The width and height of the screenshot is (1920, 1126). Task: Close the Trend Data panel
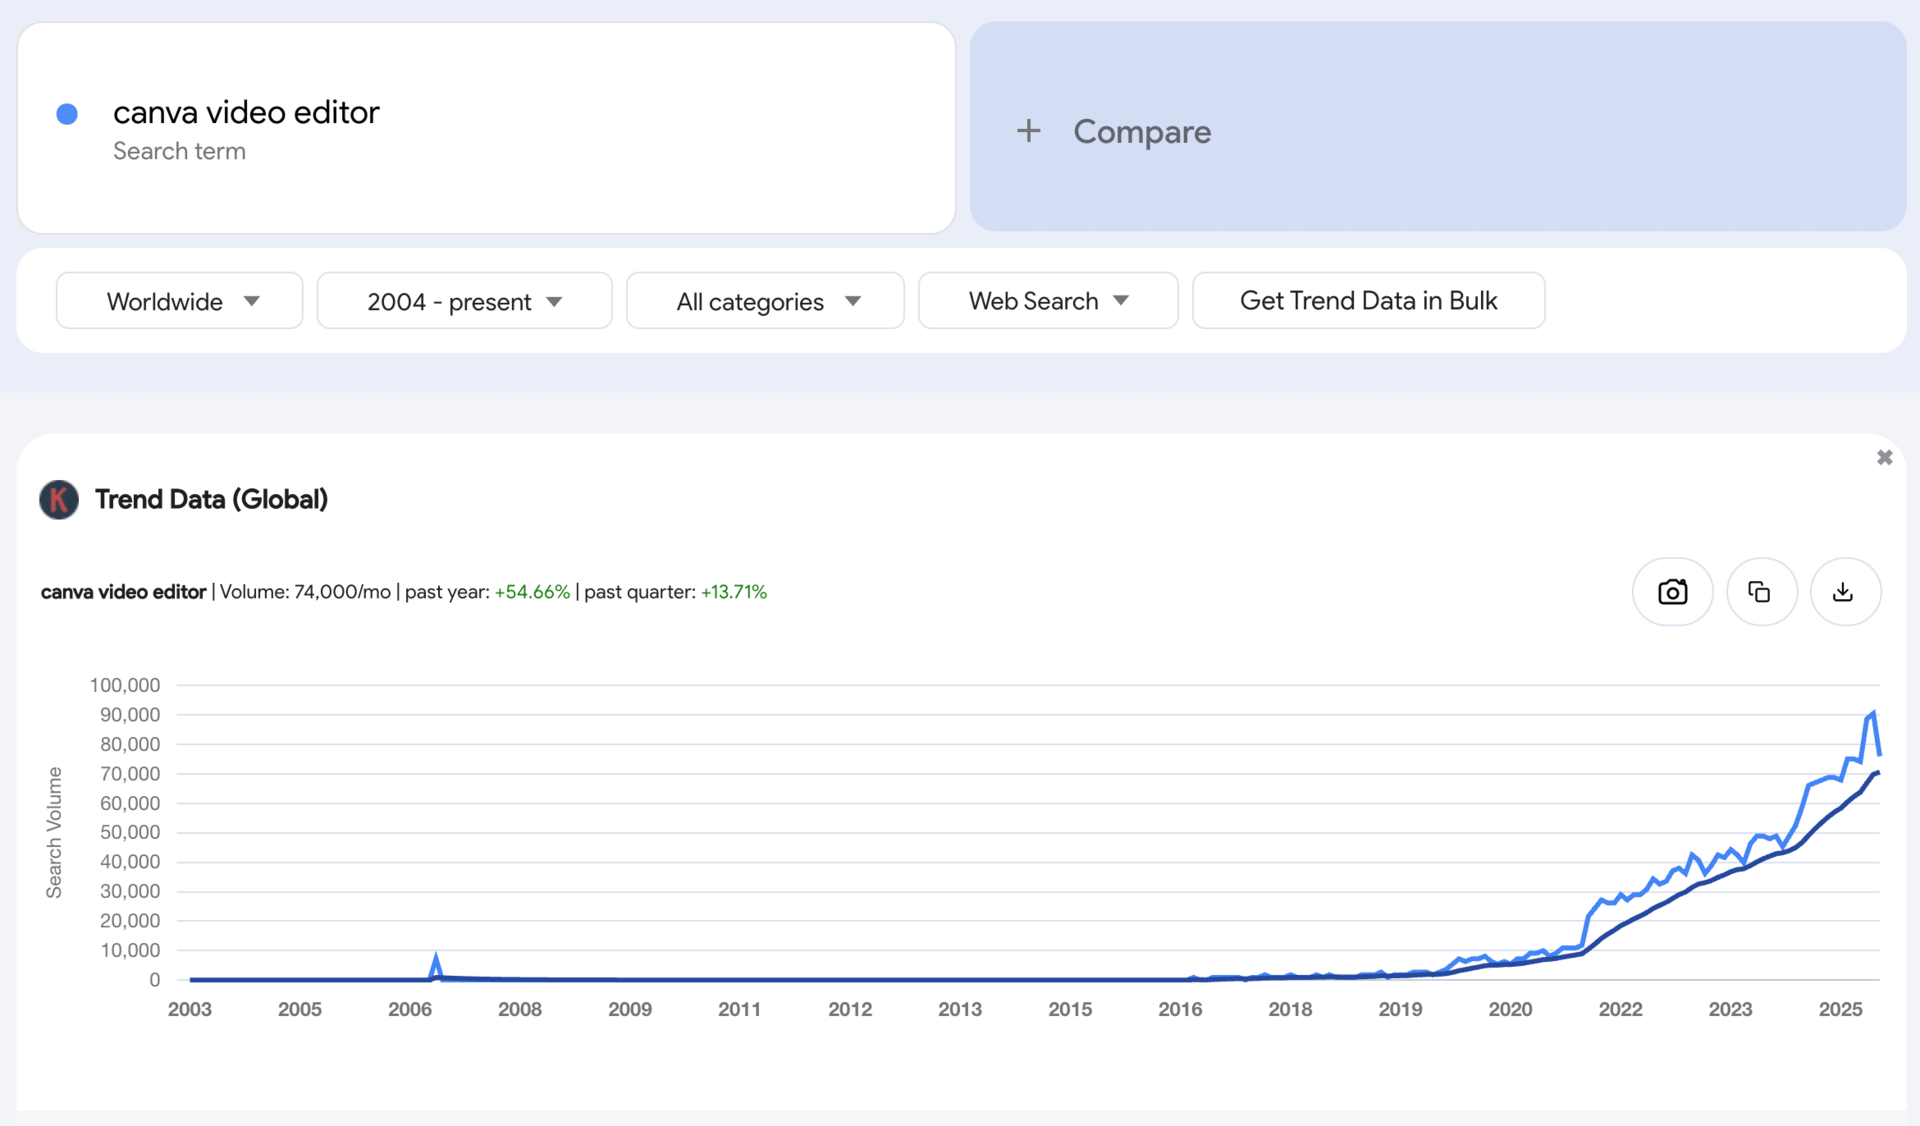[1884, 458]
